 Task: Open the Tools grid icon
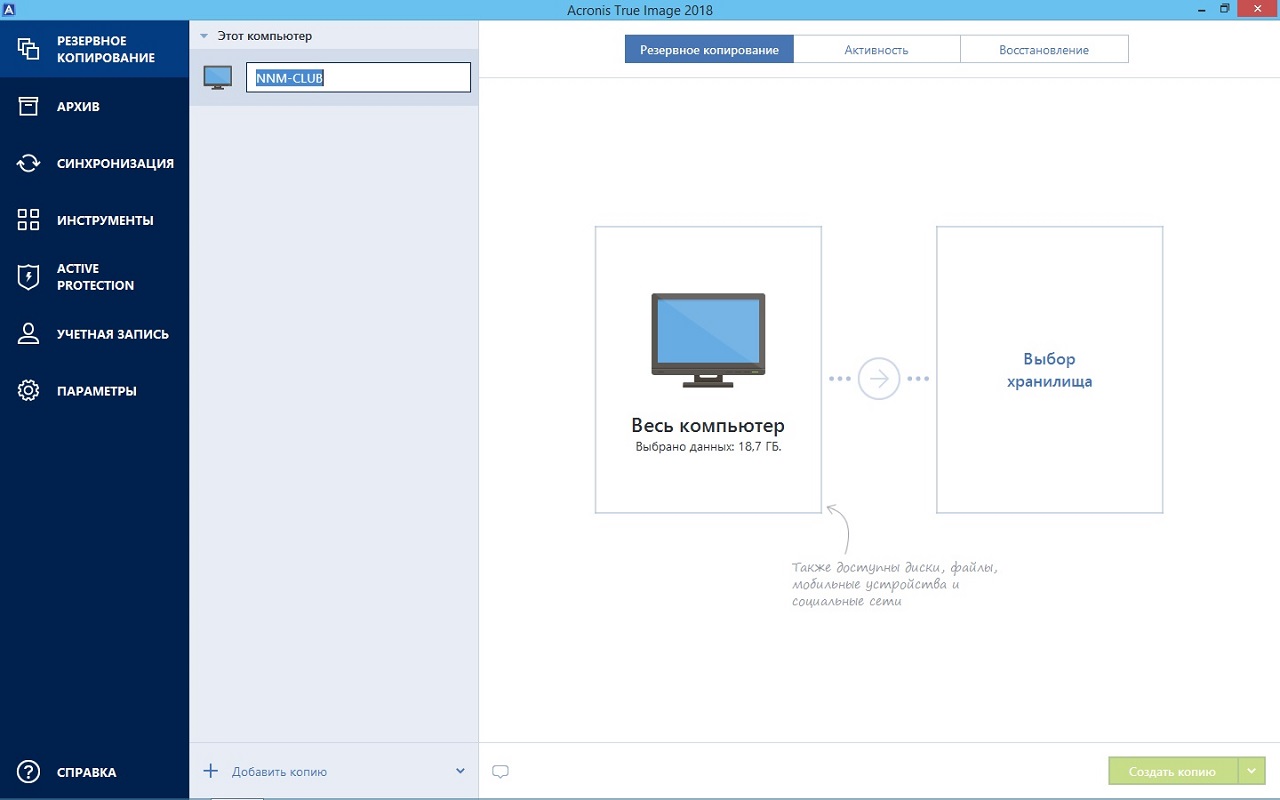pyautogui.click(x=28, y=220)
